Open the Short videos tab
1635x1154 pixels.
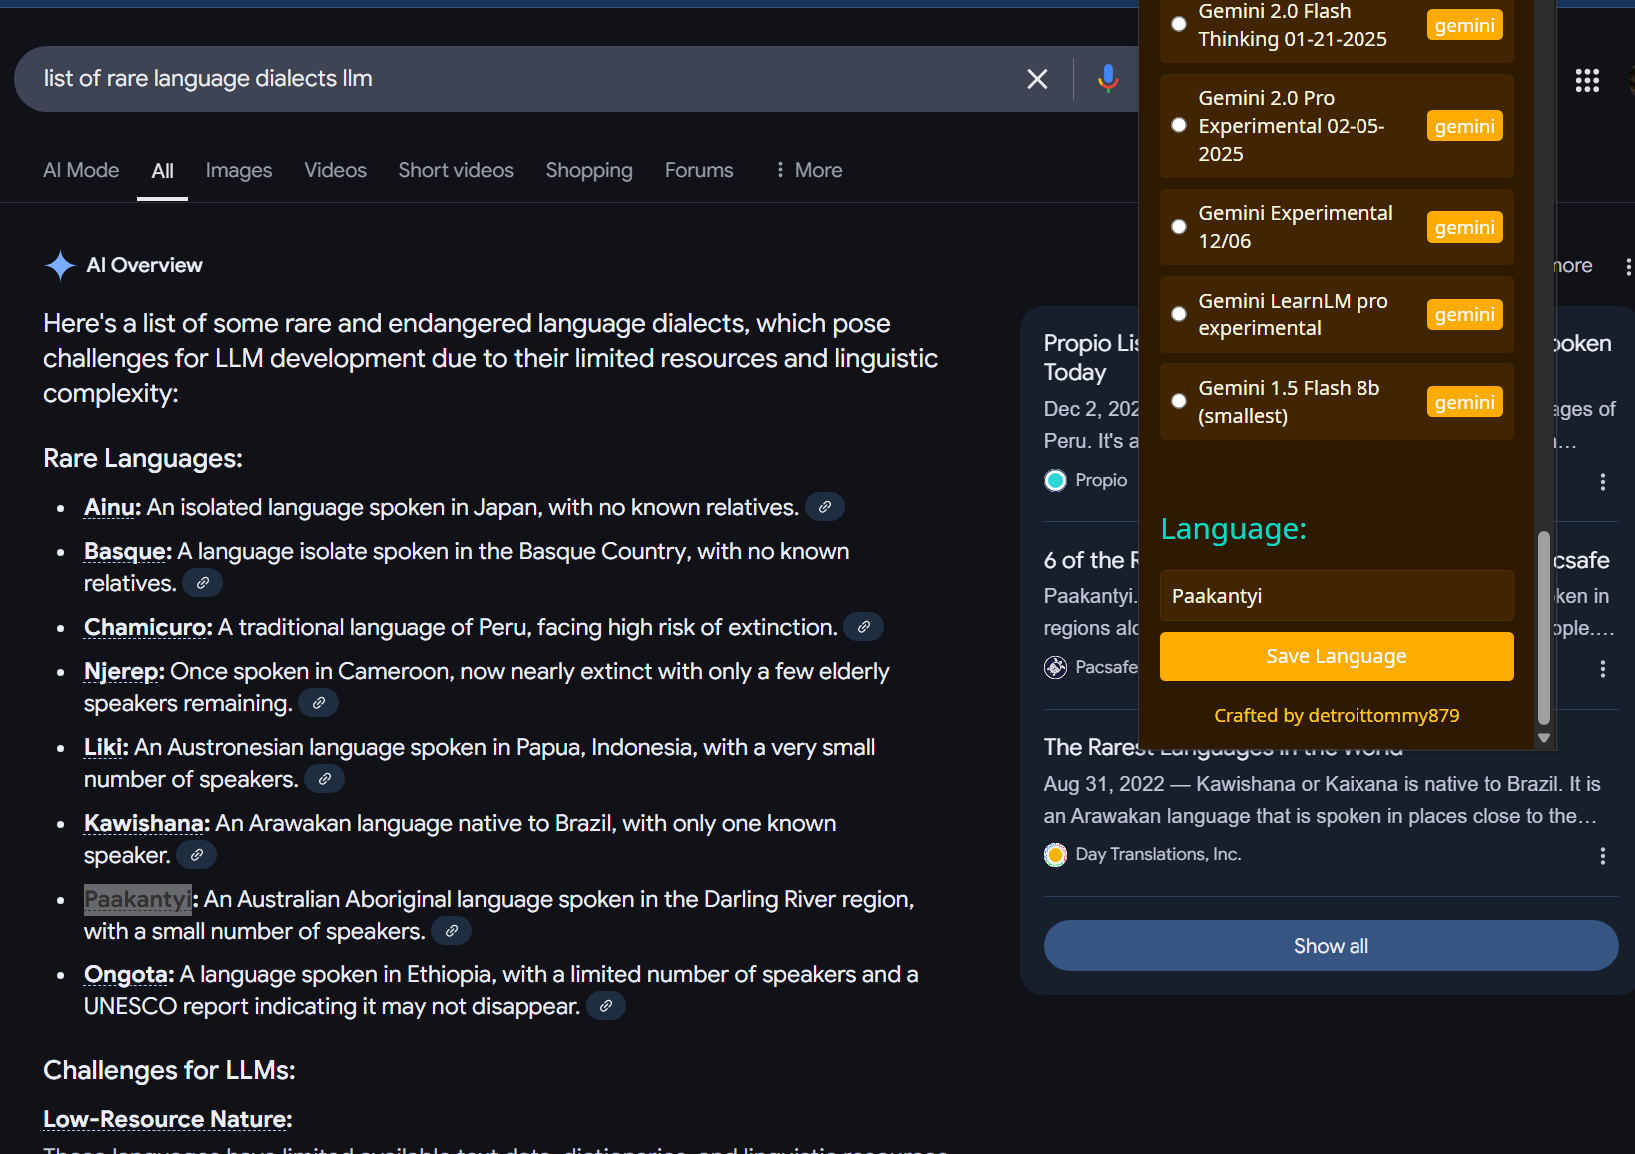(x=456, y=170)
